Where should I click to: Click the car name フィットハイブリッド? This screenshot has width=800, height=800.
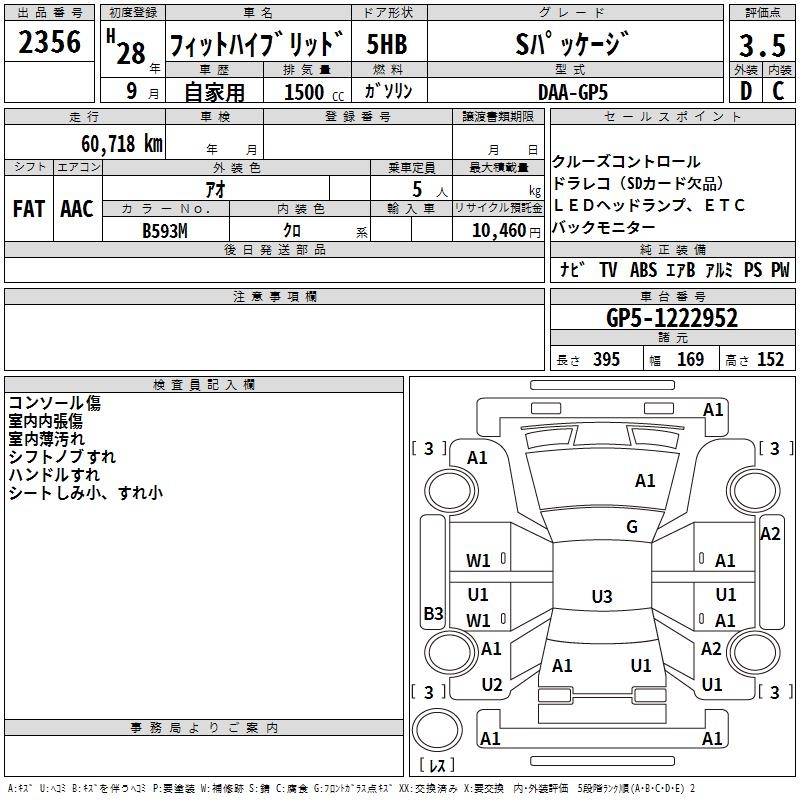click(x=257, y=43)
